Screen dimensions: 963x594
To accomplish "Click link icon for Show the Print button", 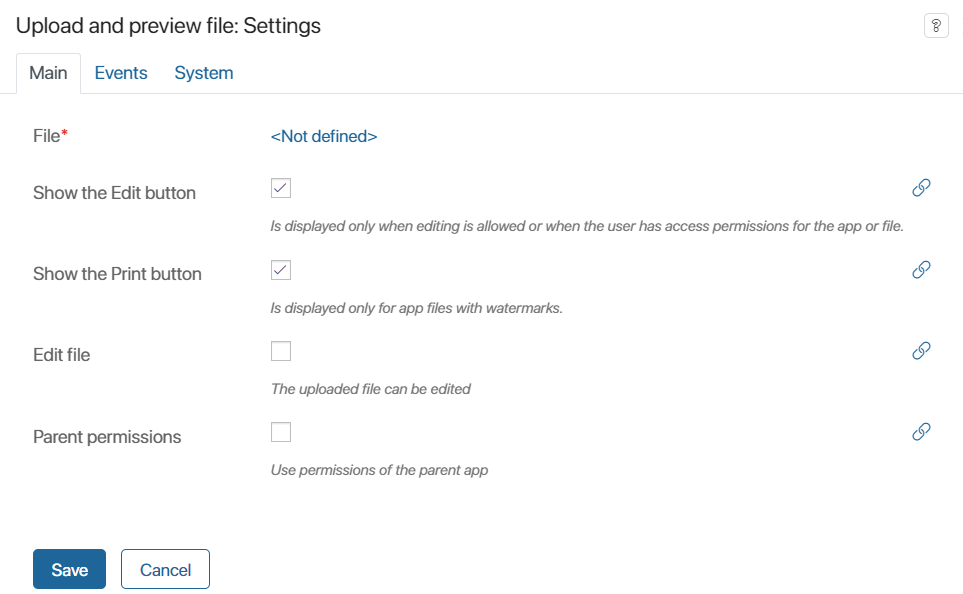I will tap(921, 269).
